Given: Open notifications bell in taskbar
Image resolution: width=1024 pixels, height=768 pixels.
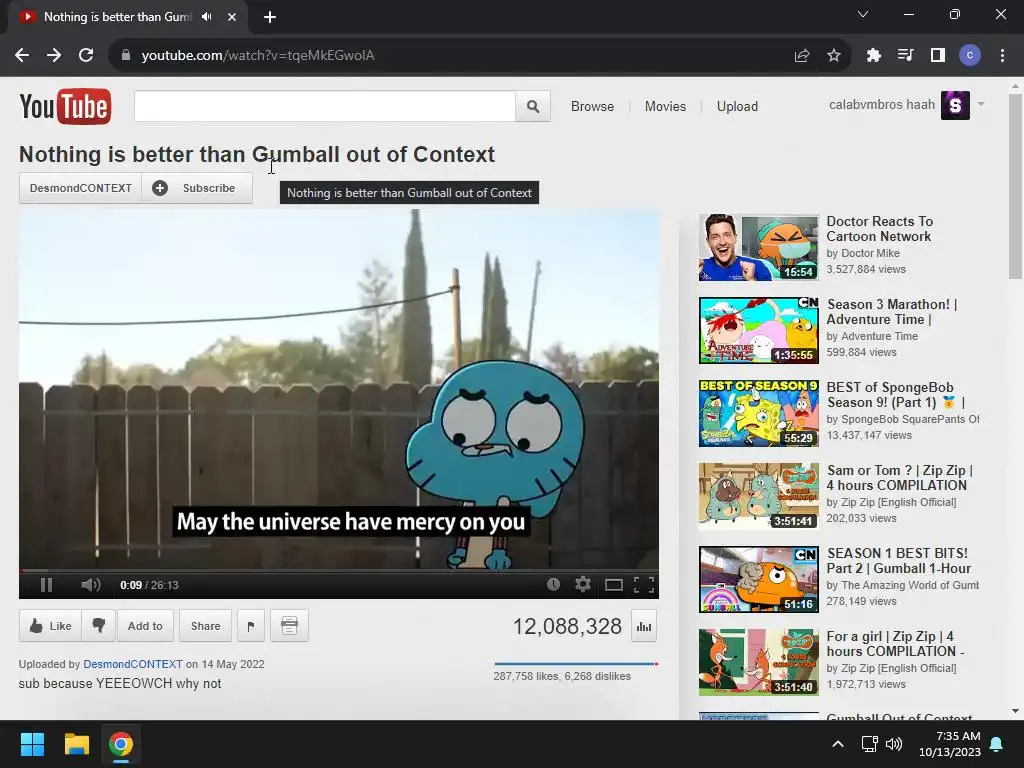Looking at the screenshot, I should [x=997, y=744].
